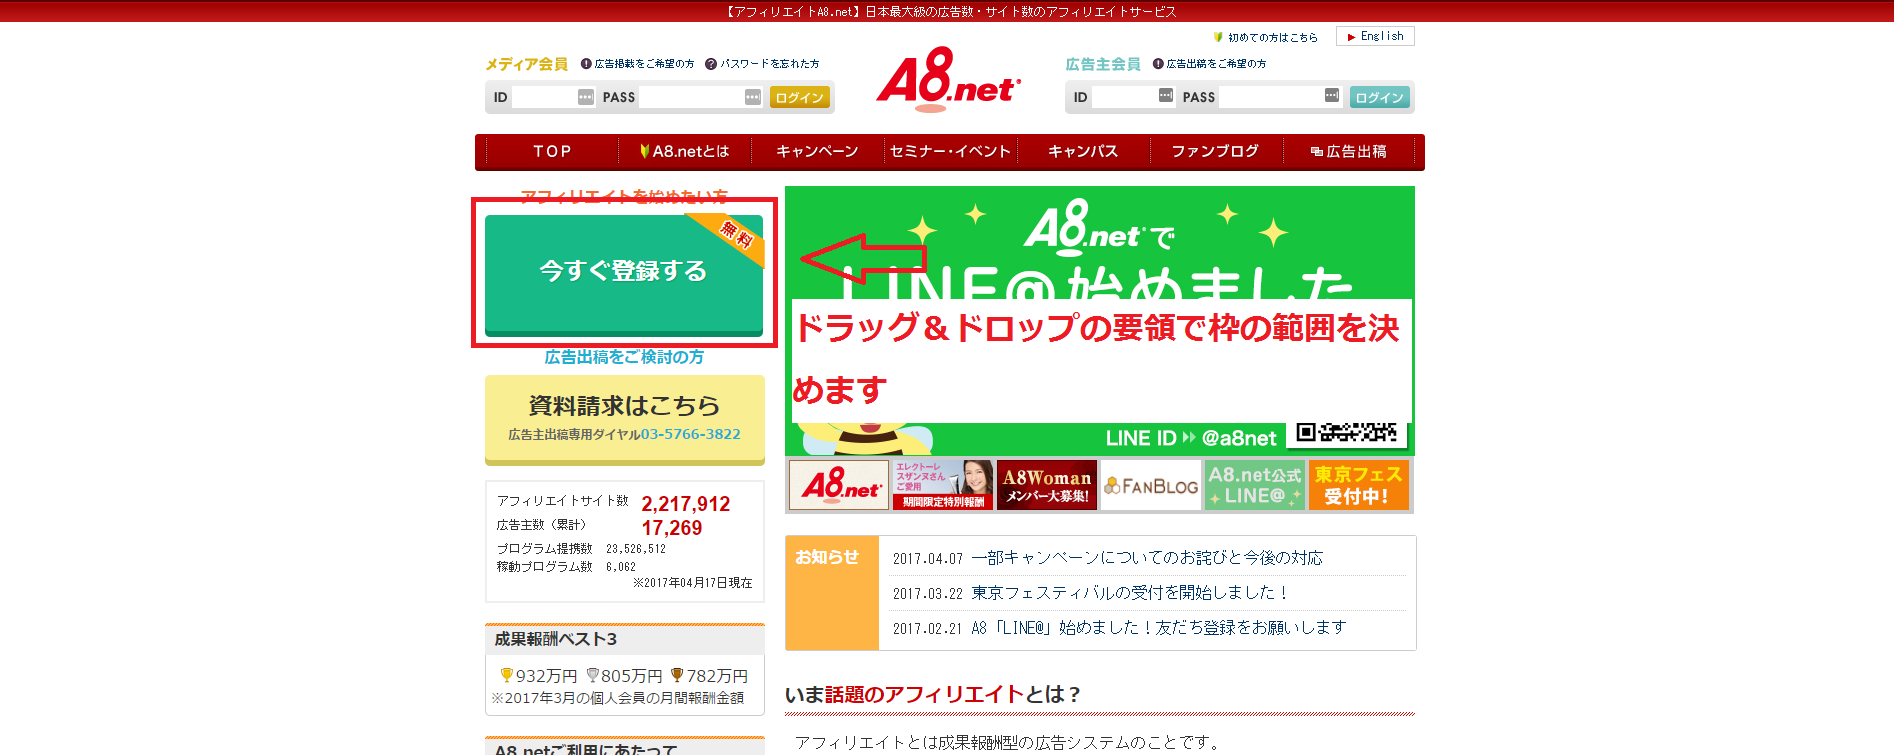Click the 広告出稿をご検討の方 label
Image resolution: width=1894 pixels, height=755 pixels.
coord(624,357)
